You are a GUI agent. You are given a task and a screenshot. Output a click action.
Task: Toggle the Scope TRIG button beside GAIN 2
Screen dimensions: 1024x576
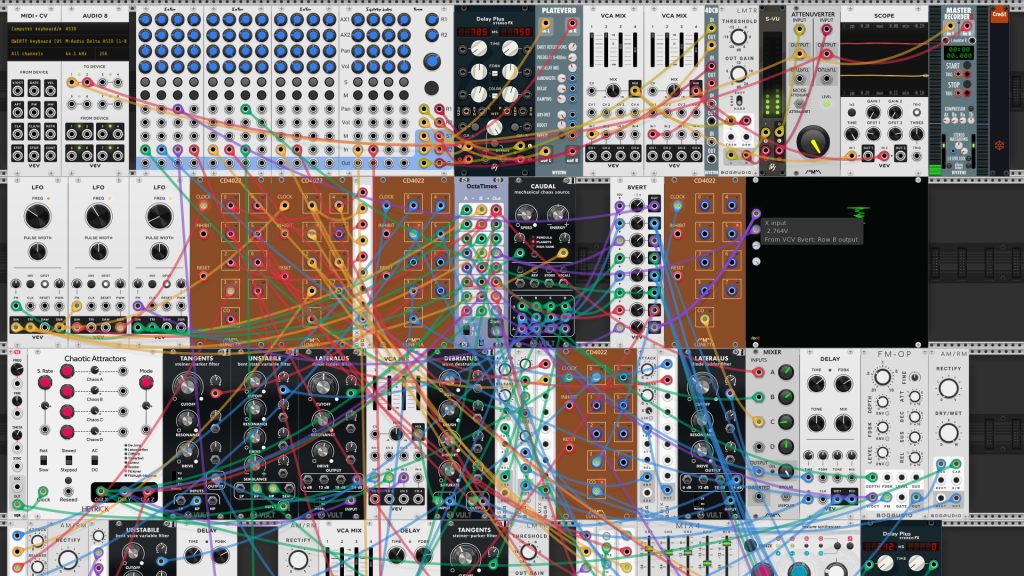916,114
